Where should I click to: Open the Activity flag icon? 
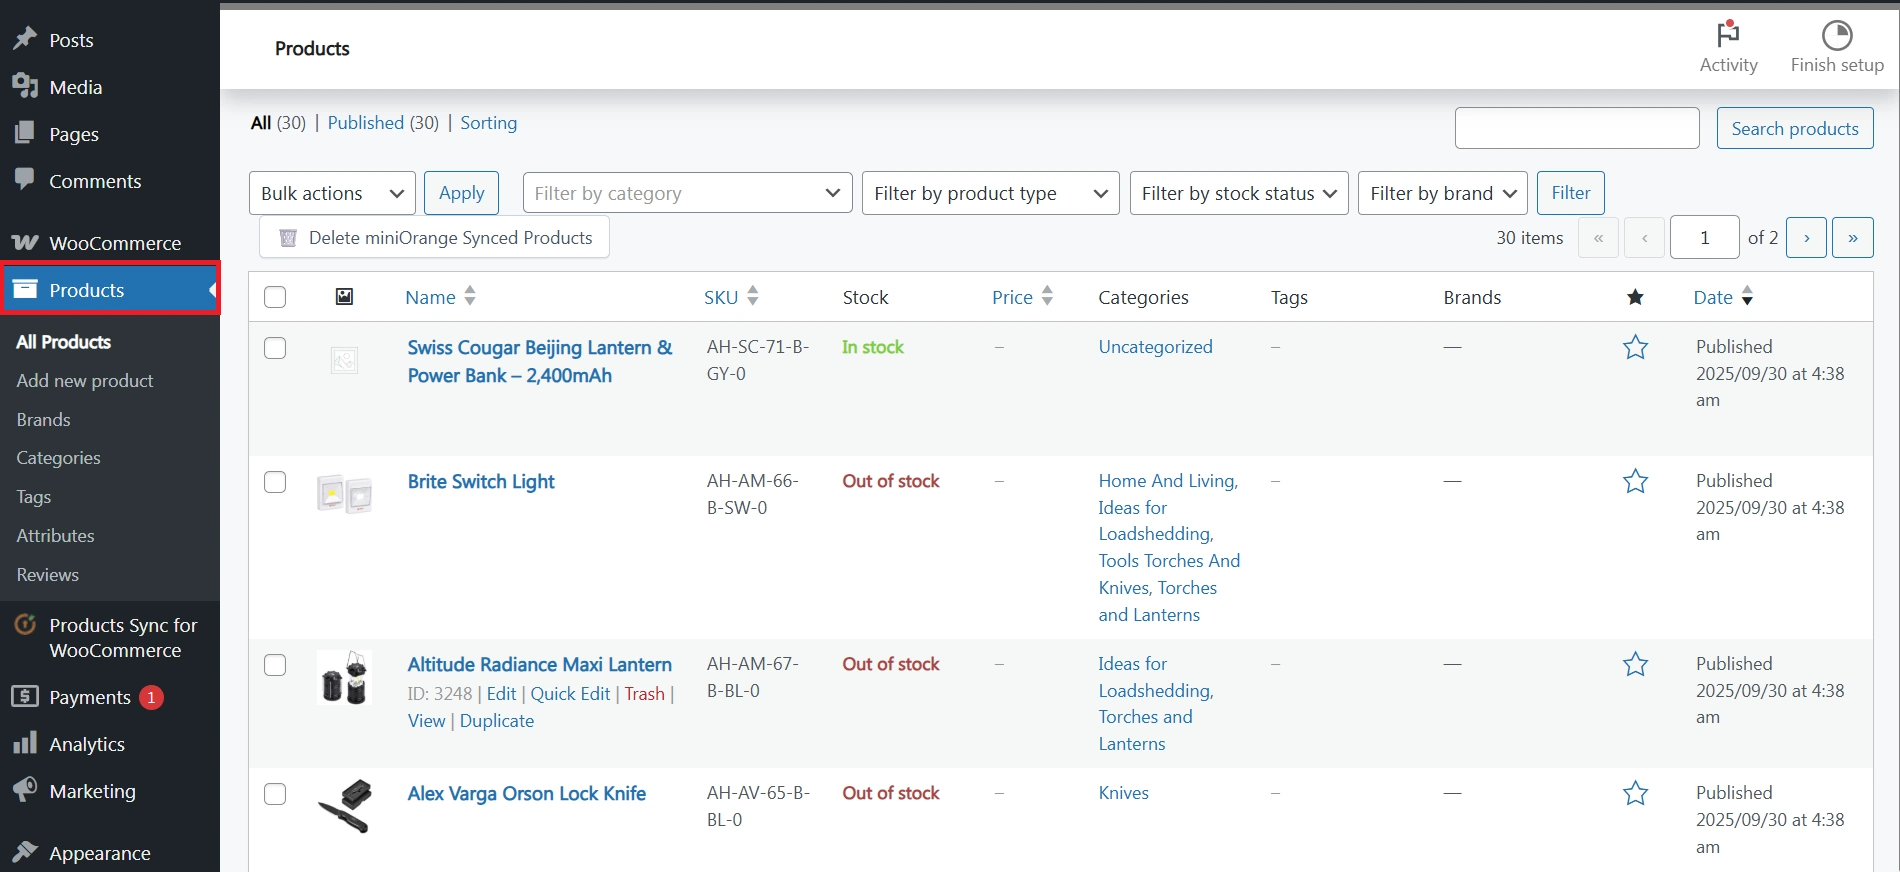[1728, 34]
